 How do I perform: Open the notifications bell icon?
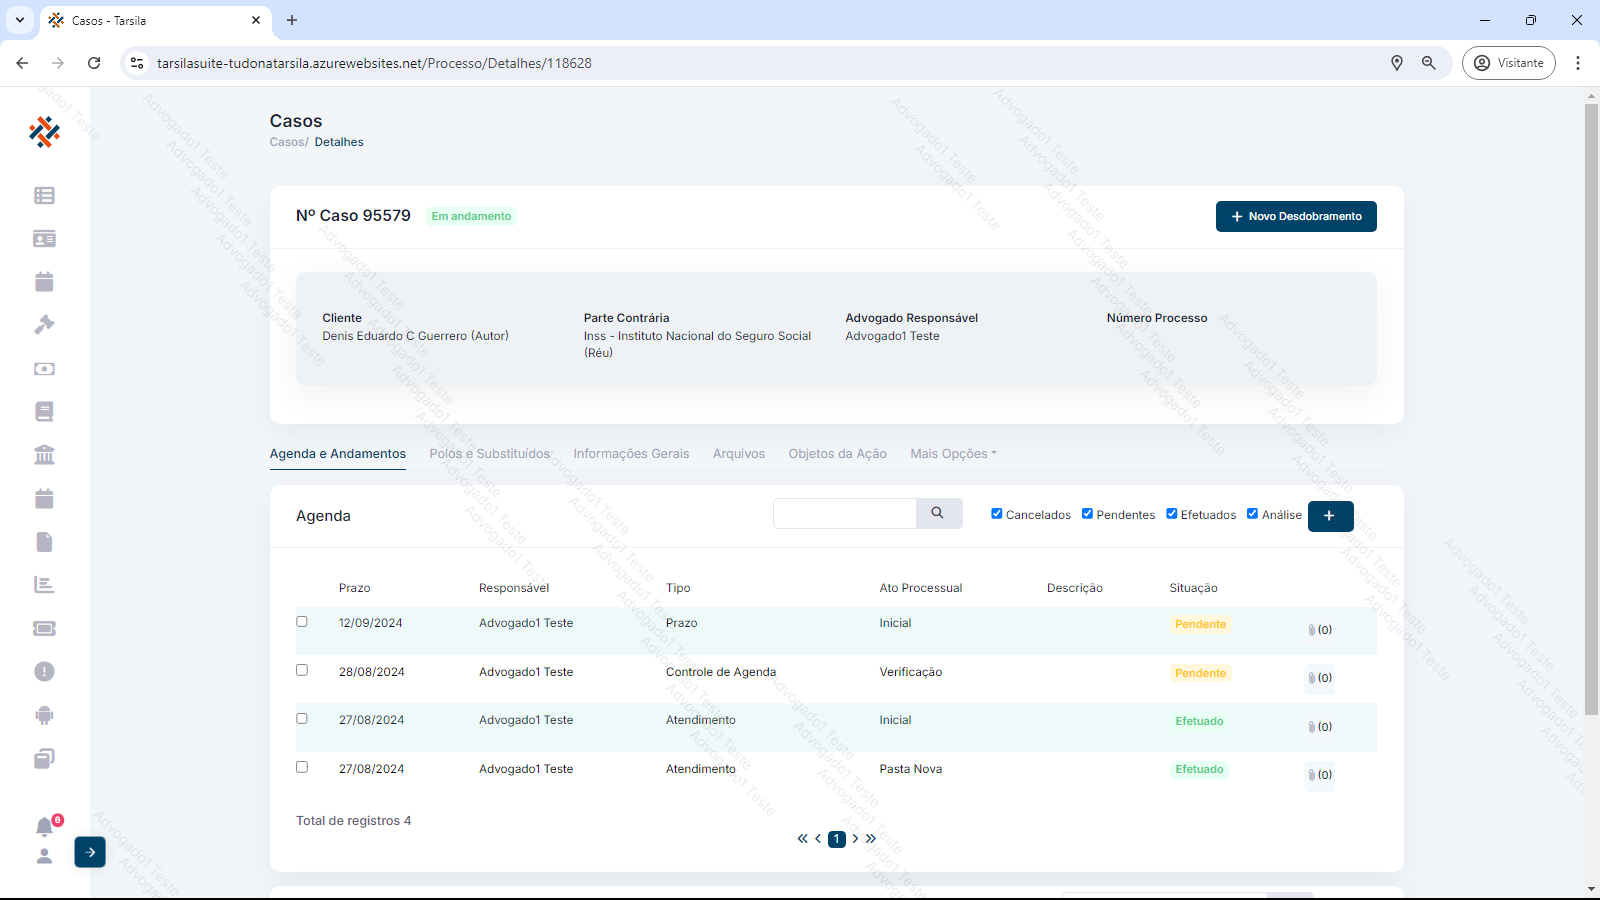coord(44,827)
